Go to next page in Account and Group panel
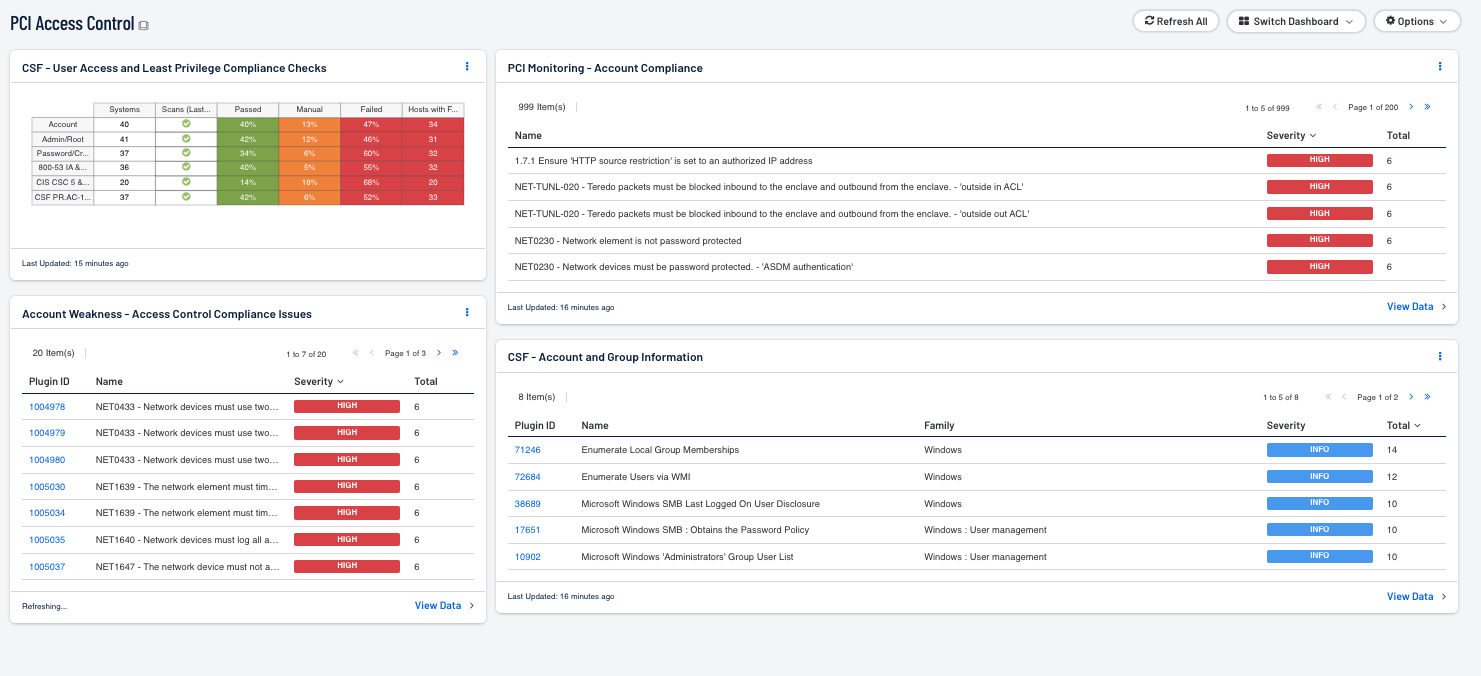The image size is (1481, 676). 1411,397
